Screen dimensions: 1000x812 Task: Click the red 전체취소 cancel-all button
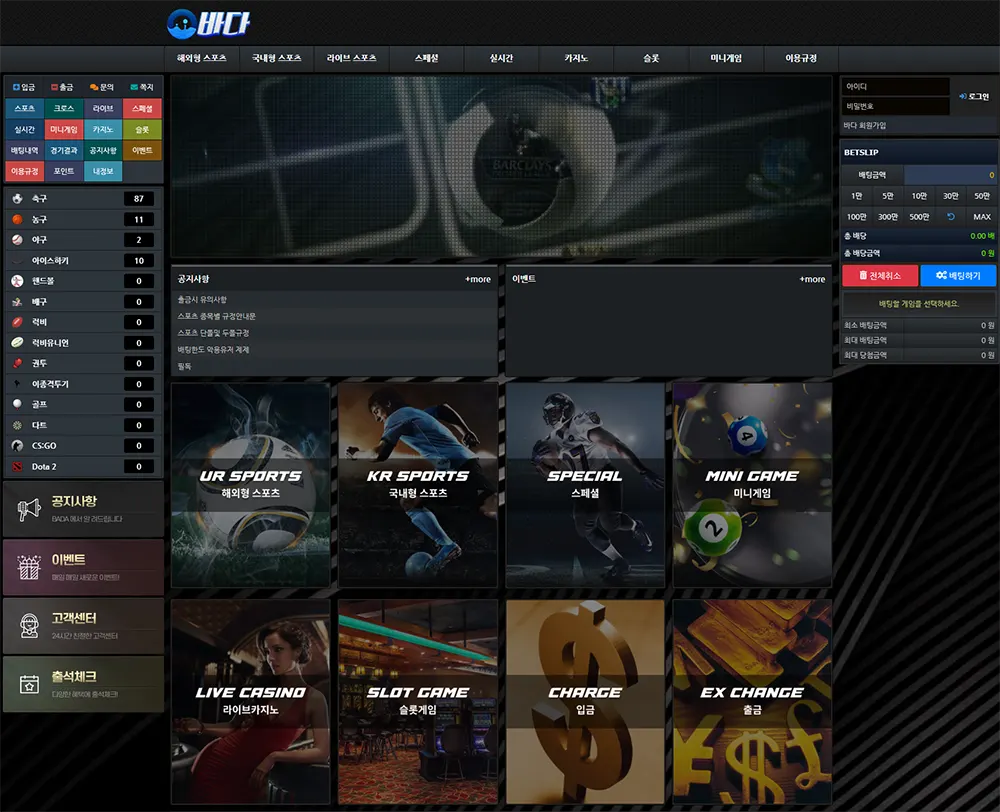[x=880, y=276]
